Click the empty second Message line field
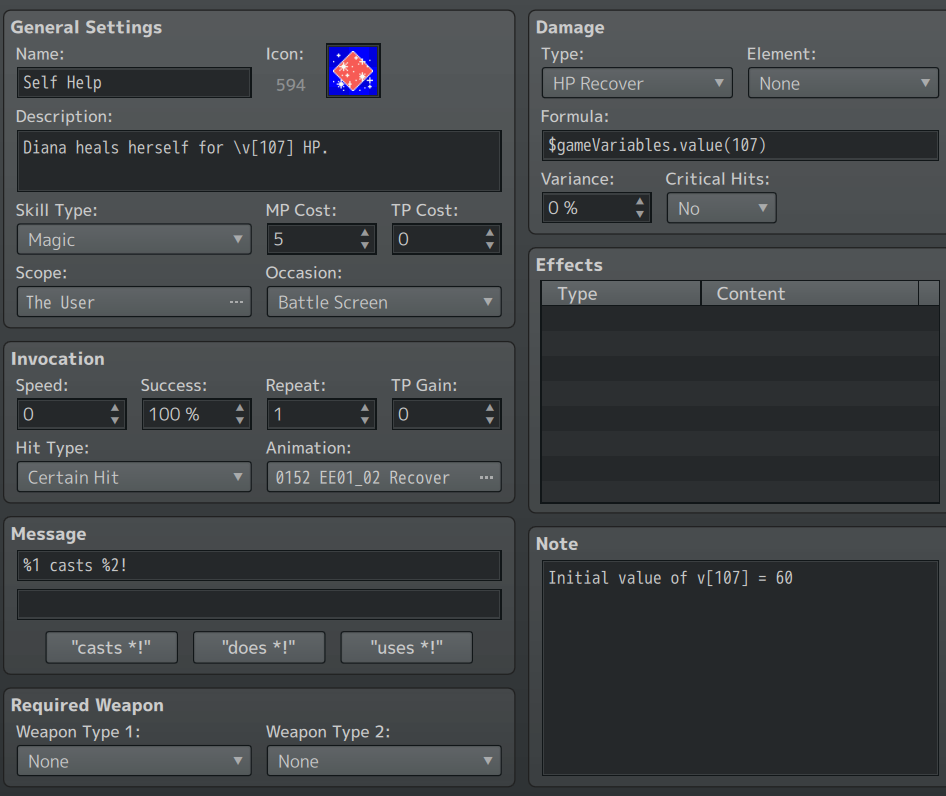Image resolution: width=946 pixels, height=796 pixels. (259, 605)
